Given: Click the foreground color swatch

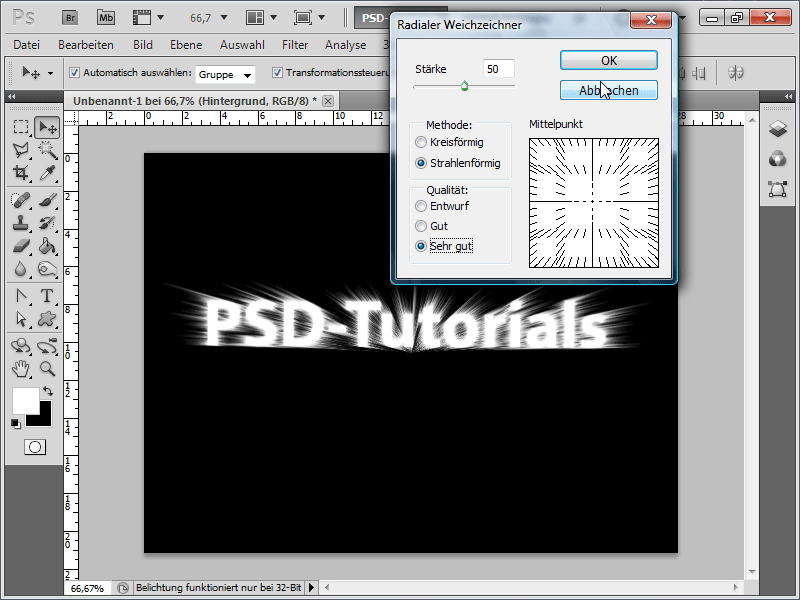Looking at the screenshot, I should click(x=24, y=400).
